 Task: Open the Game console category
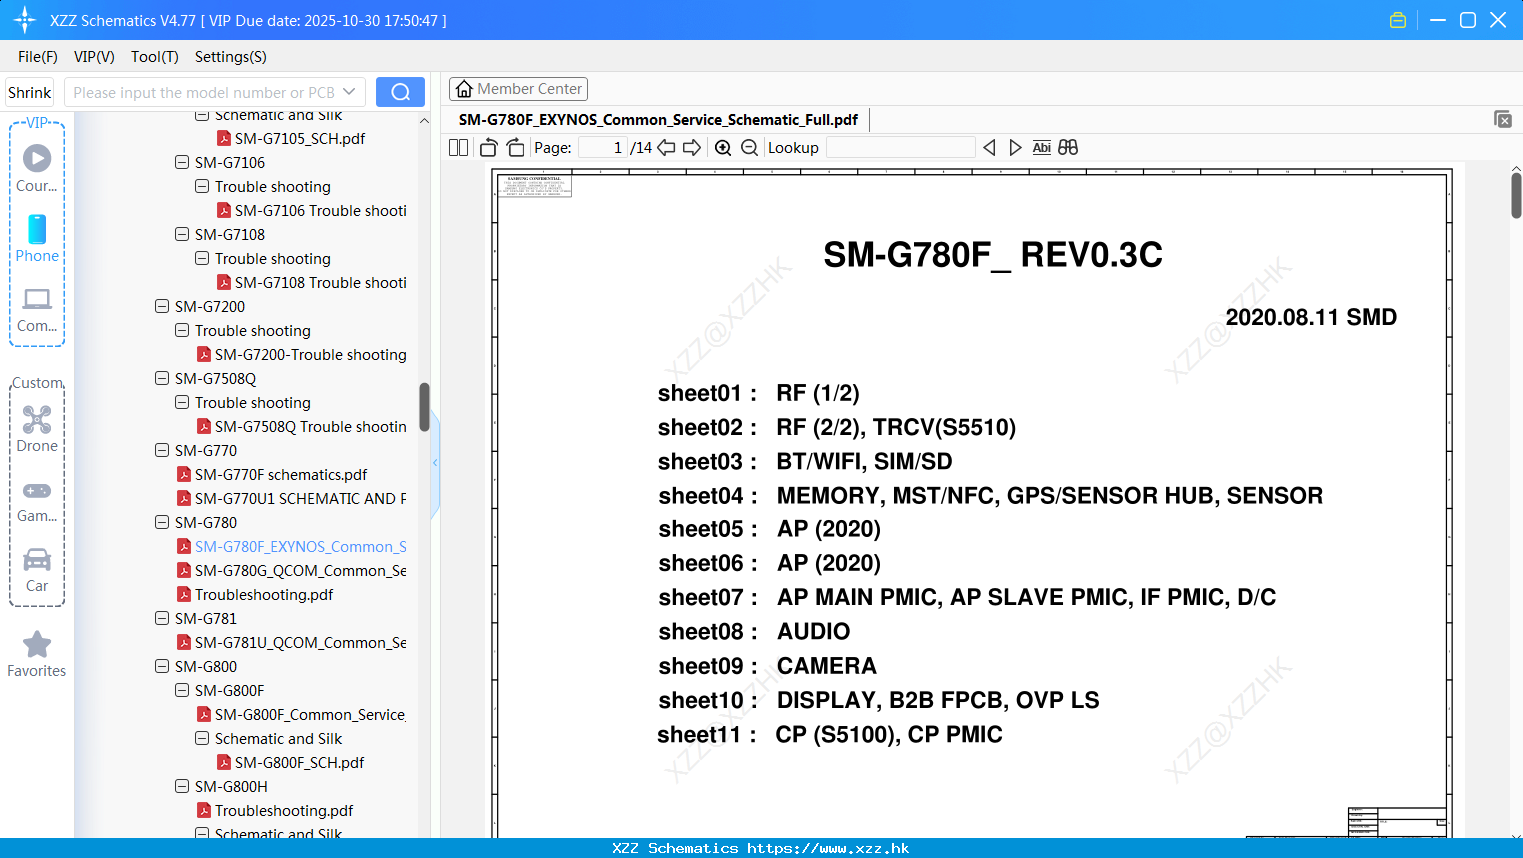tap(37, 501)
